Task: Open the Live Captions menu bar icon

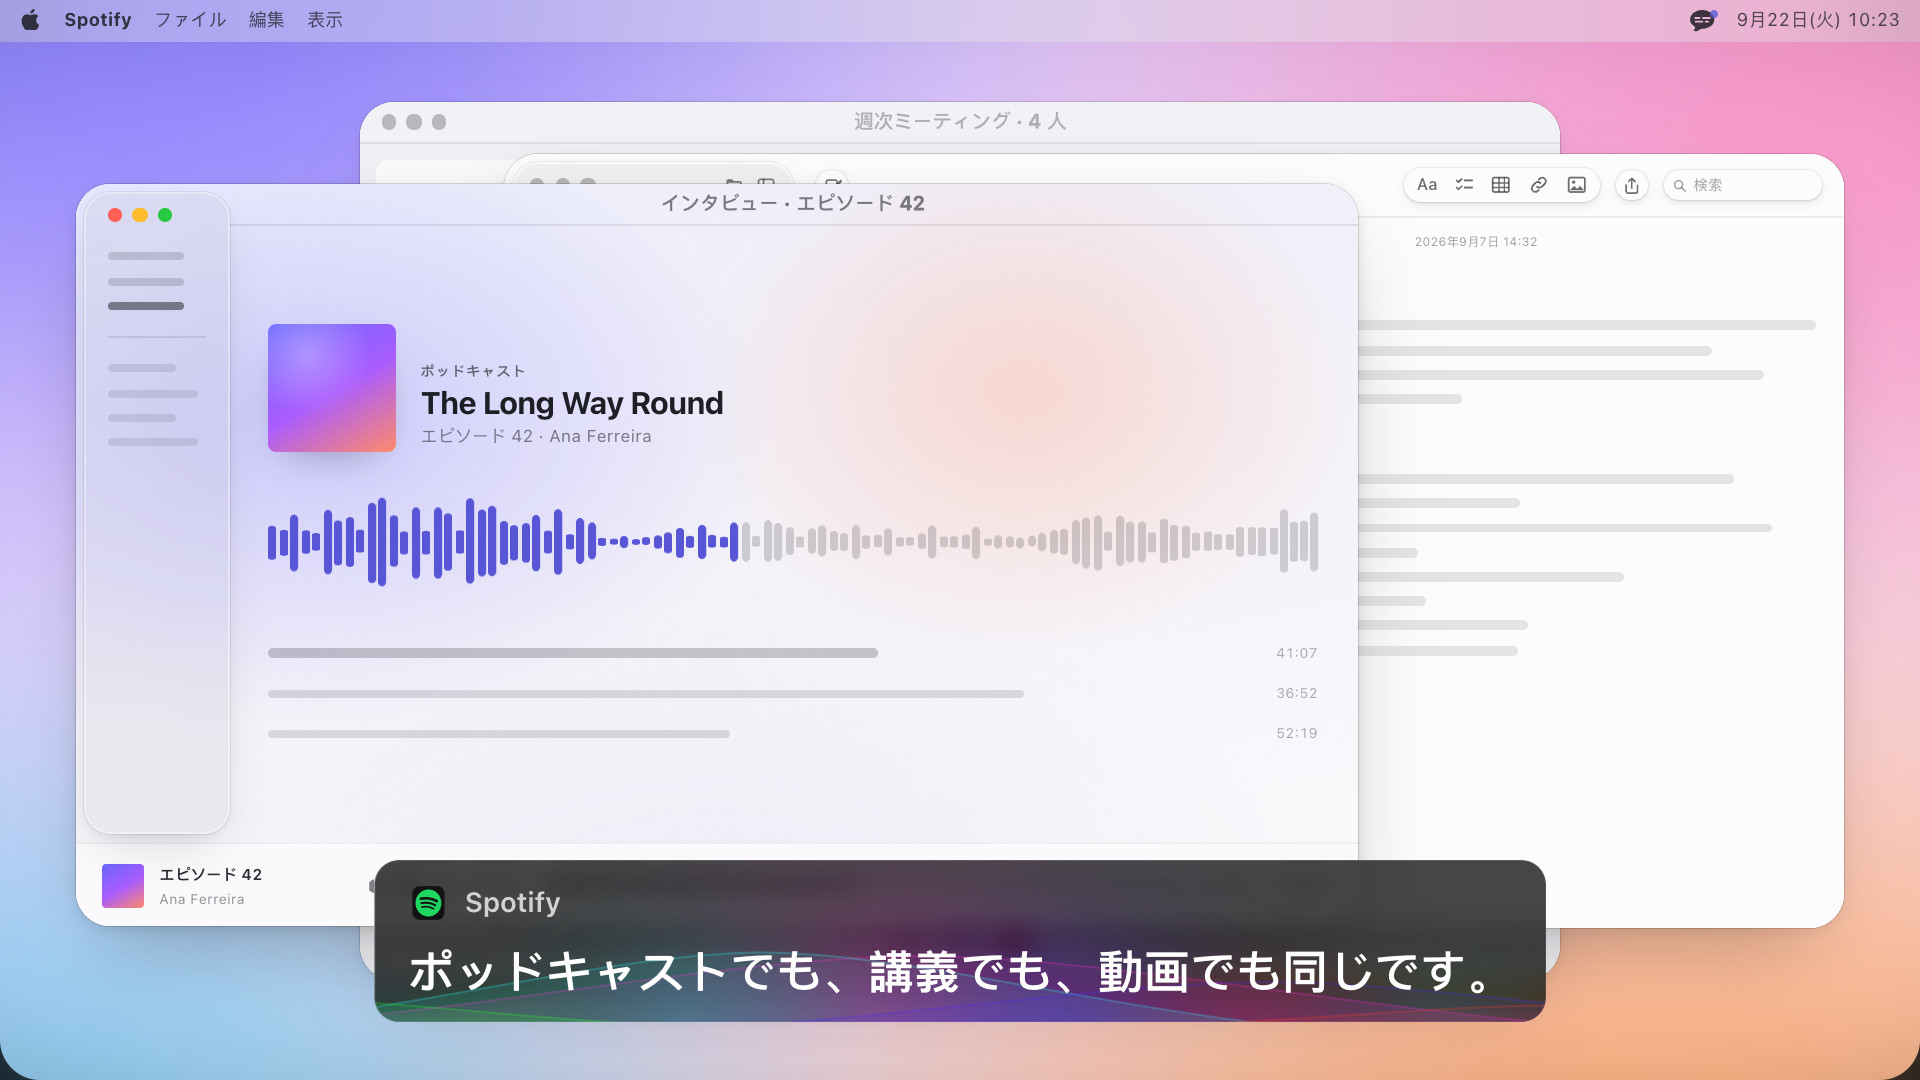Action: coord(1703,20)
